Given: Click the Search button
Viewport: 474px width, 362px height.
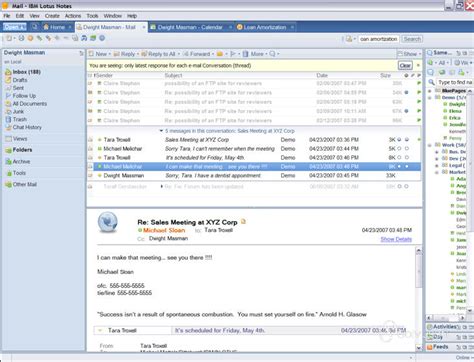Looking at the screenshot, I should [x=412, y=39].
